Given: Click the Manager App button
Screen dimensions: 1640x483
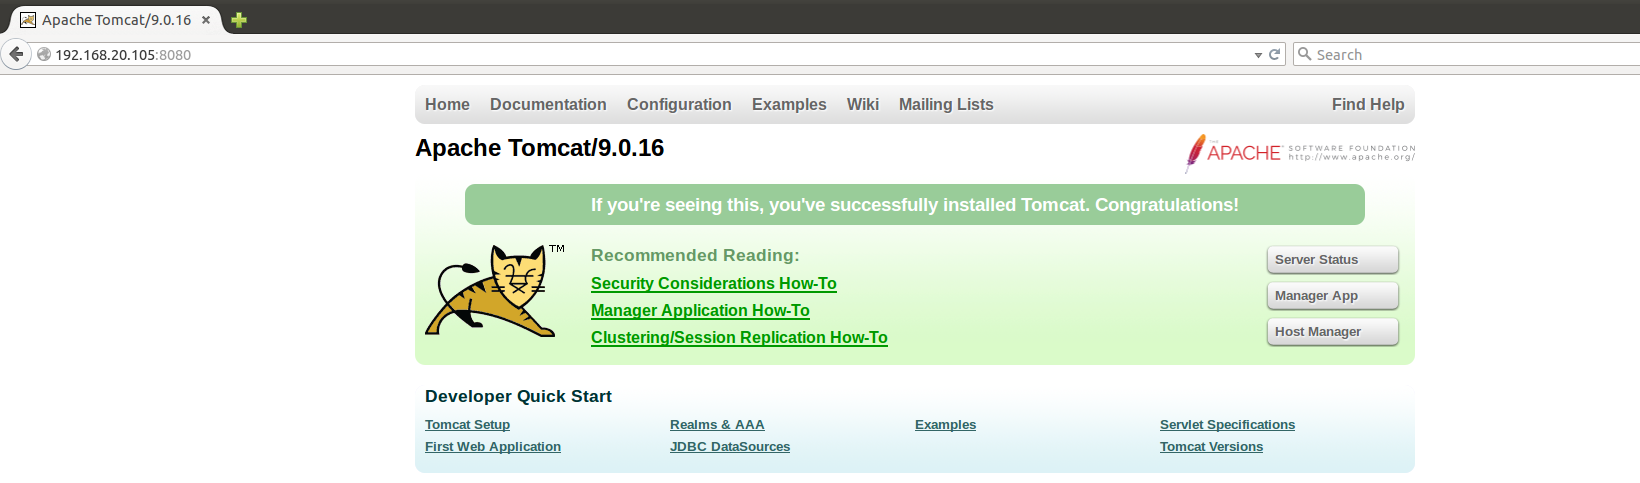Looking at the screenshot, I should (1333, 296).
